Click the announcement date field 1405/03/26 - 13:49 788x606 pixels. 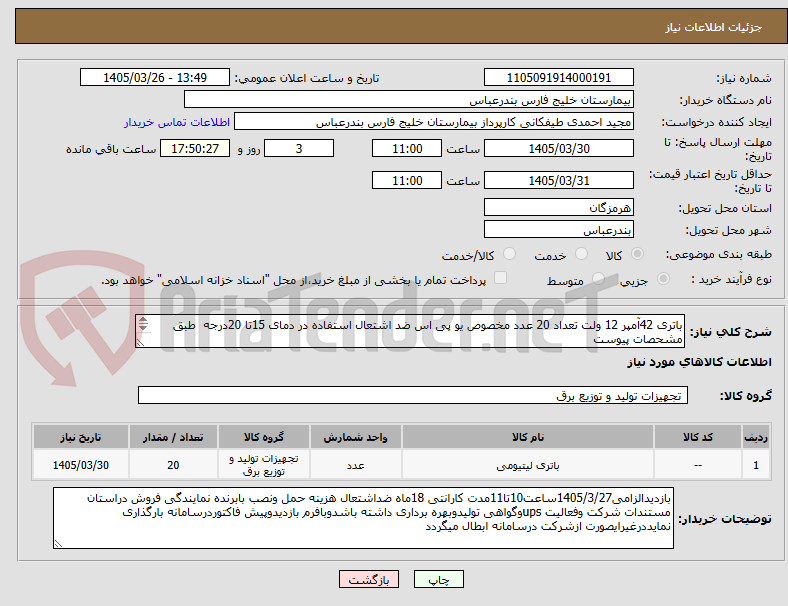[x=155, y=78]
